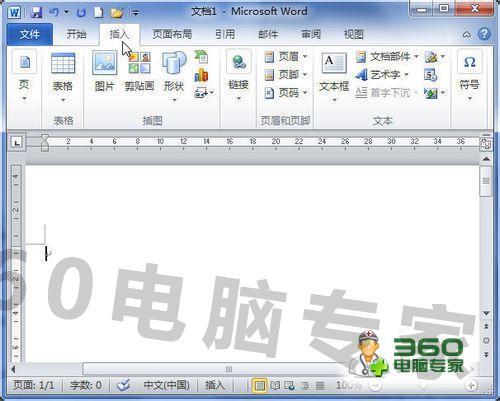Switch to the 页面布局 tab
Screen dimensions: 500x401
(x=172, y=34)
